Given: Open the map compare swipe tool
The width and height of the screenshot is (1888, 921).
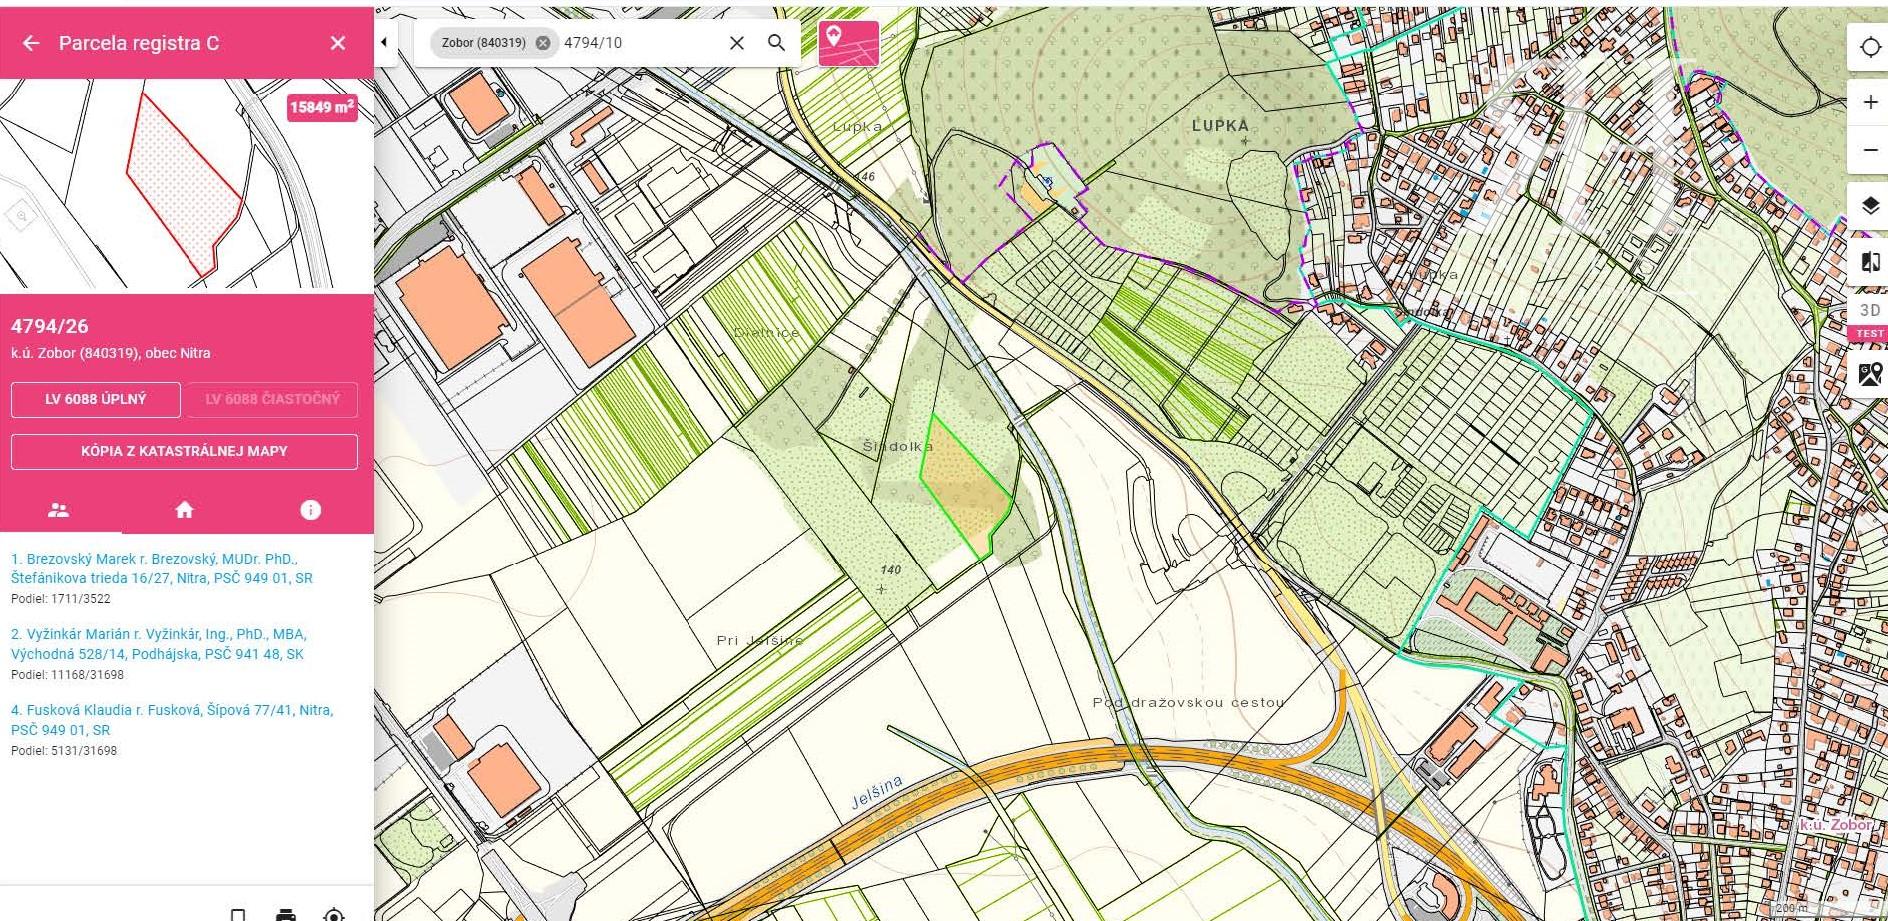Looking at the screenshot, I should coord(1869,263).
